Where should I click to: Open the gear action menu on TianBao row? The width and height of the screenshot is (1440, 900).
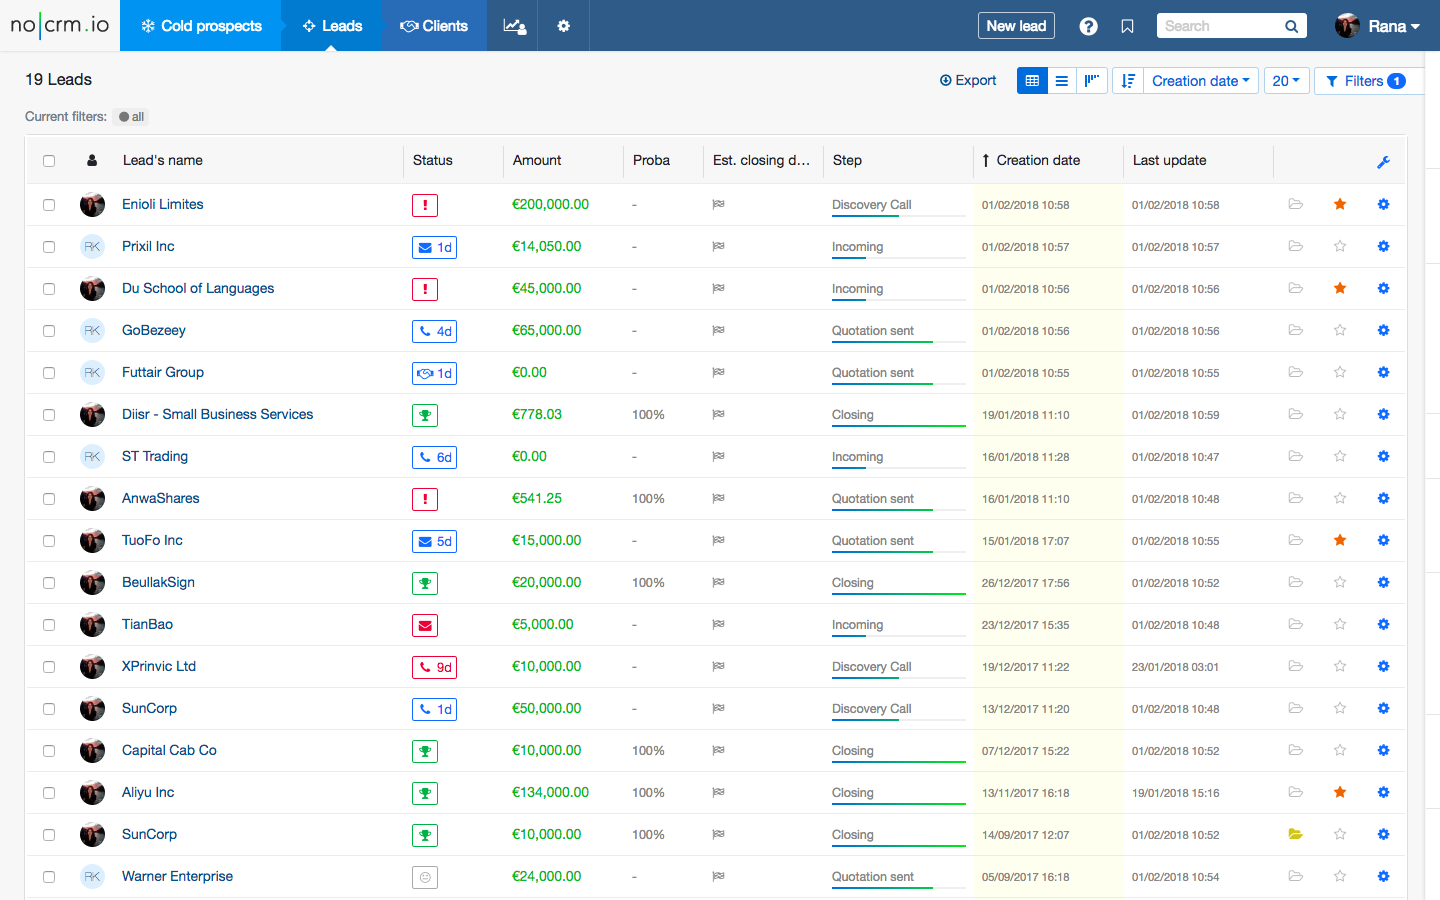1383,624
